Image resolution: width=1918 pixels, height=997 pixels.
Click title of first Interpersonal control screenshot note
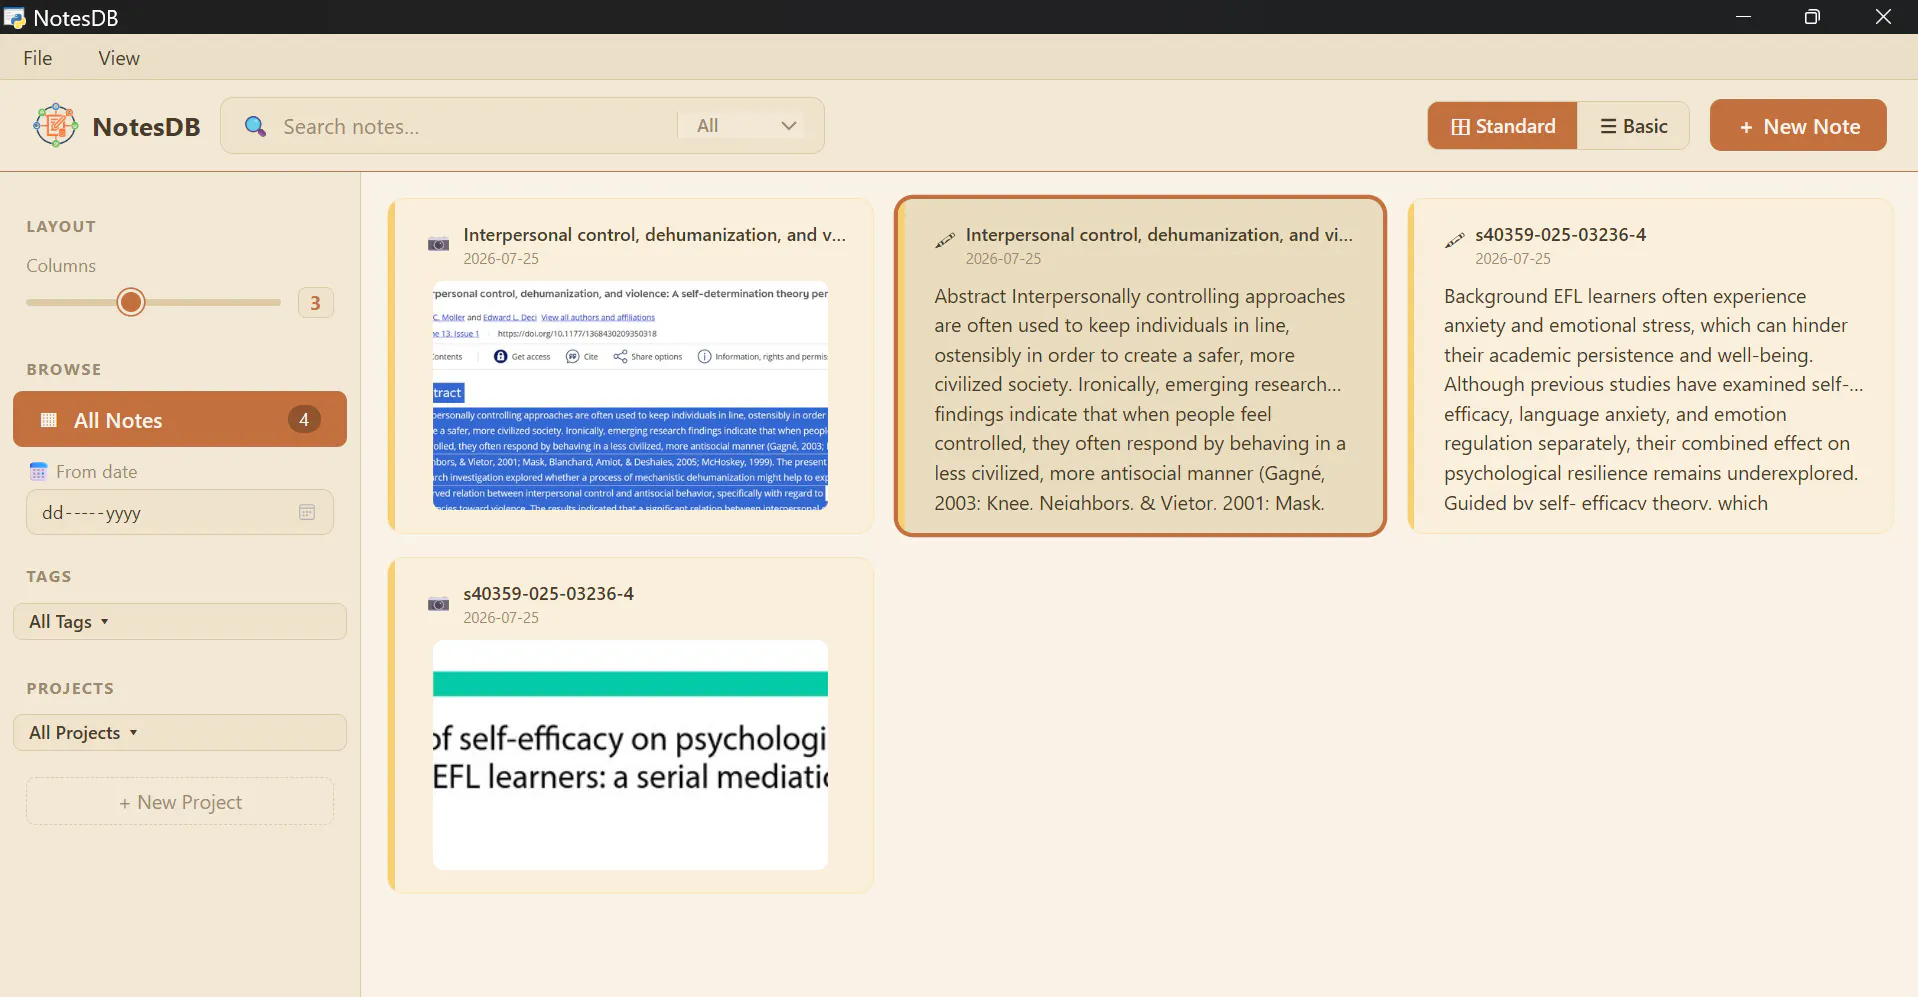(654, 234)
